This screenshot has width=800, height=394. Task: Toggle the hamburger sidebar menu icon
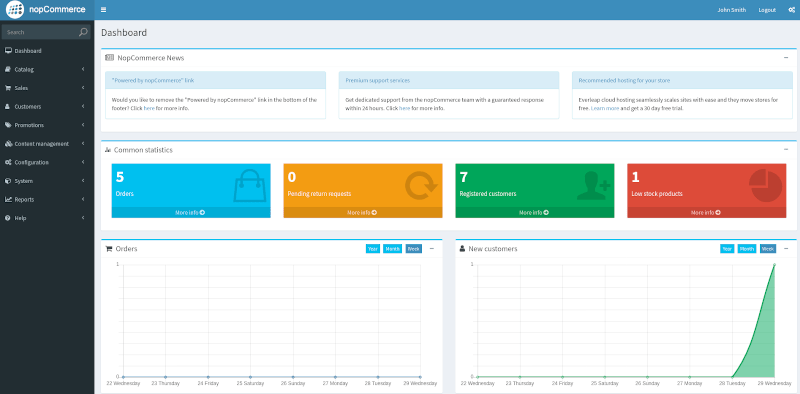click(x=104, y=10)
